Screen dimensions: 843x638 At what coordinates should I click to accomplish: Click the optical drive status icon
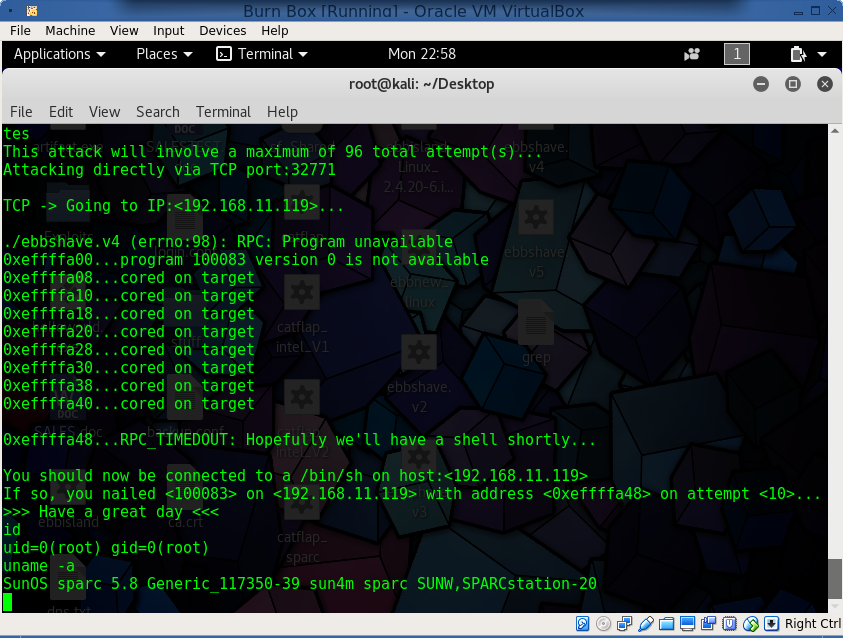click(603, 625)
